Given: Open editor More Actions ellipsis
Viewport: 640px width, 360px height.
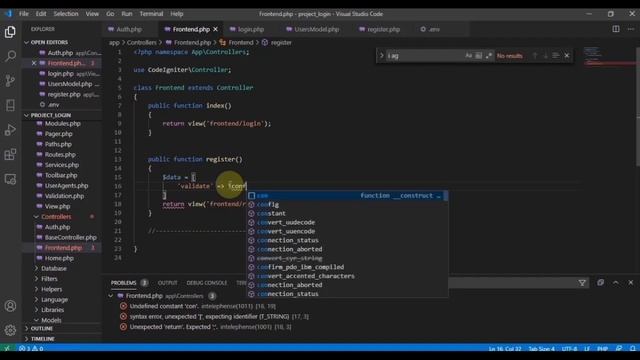Looking at the screenshot, I should (631, 29).
